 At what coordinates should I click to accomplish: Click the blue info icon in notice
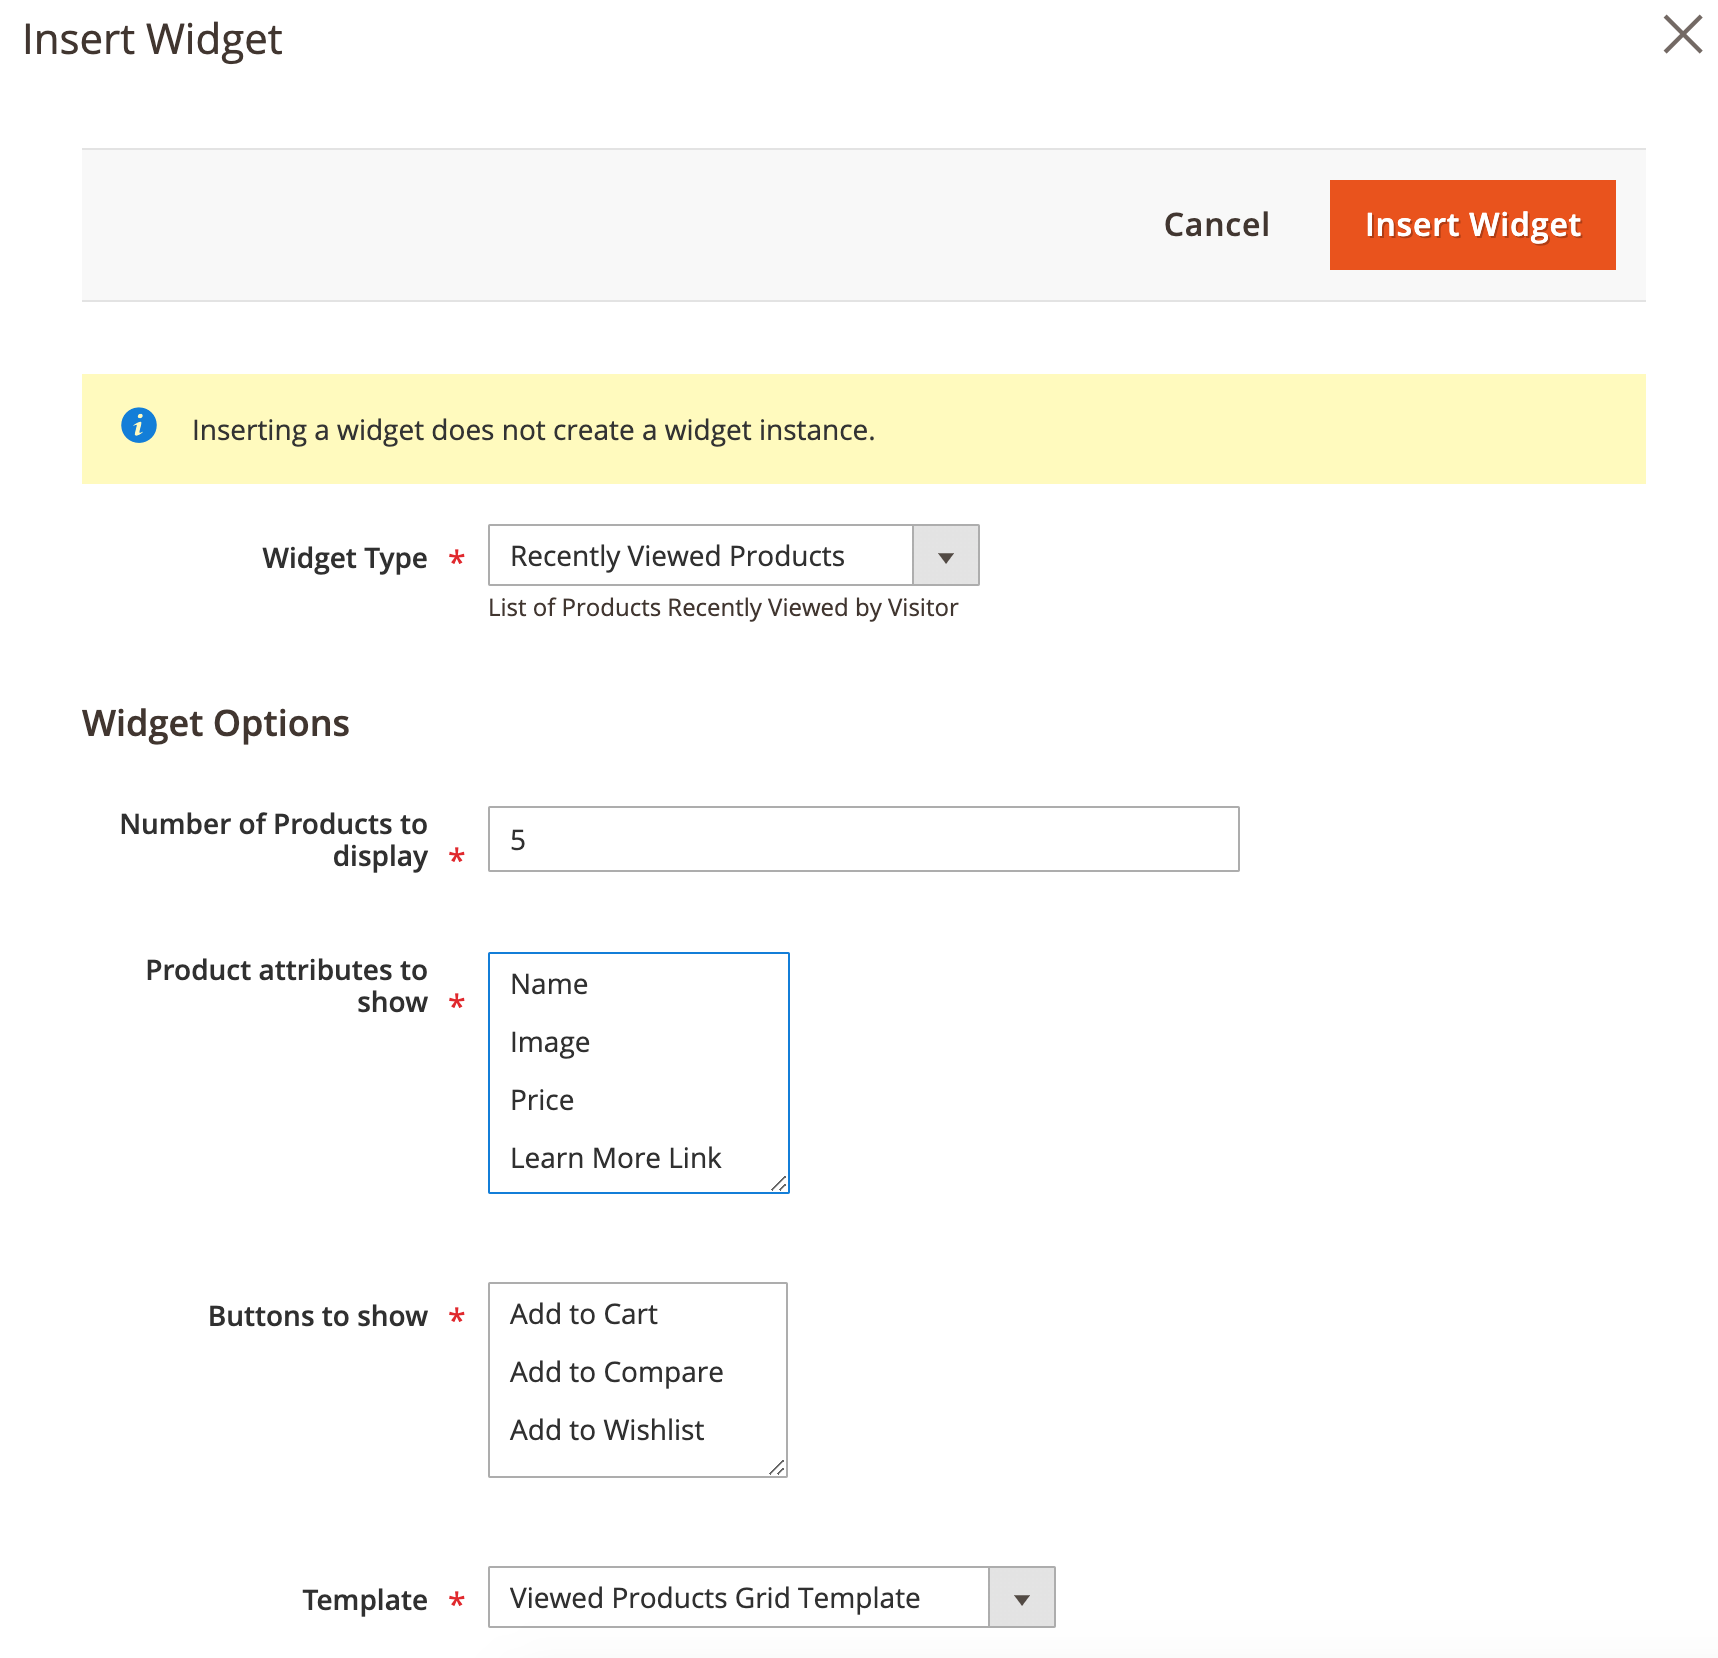pyautogui.click(x=139, y=426)
